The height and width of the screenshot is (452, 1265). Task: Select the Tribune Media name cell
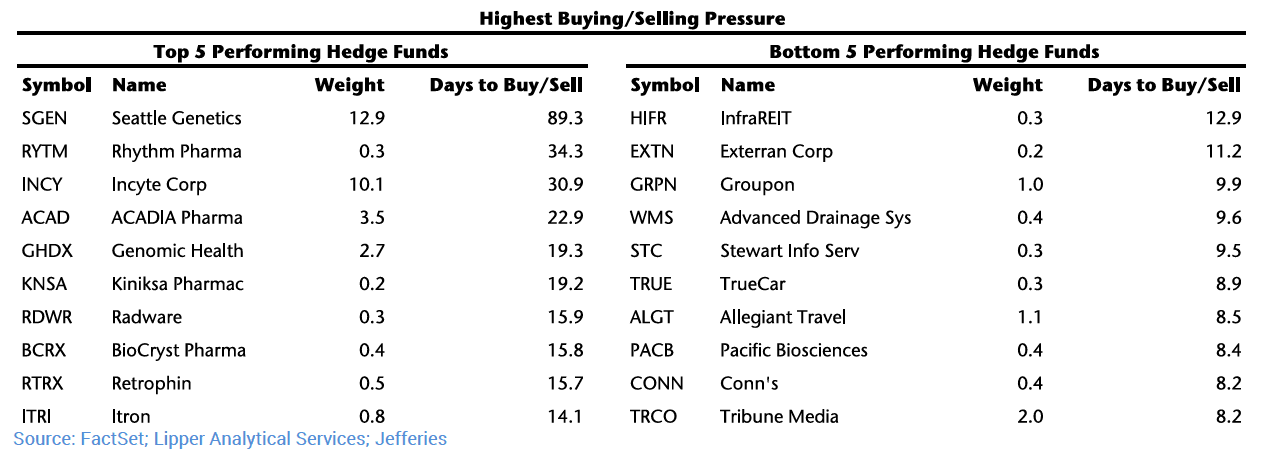click(779, 417)
